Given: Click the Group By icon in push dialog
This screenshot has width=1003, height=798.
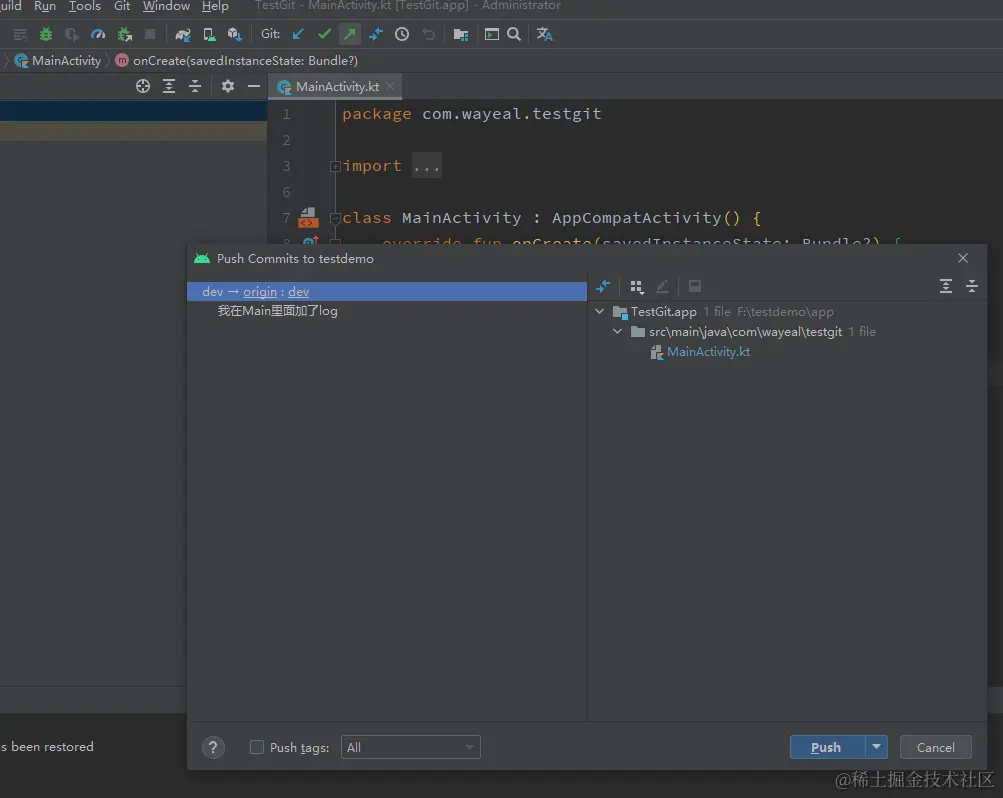Looking at the screenshot, I should [x=636, y=287].
